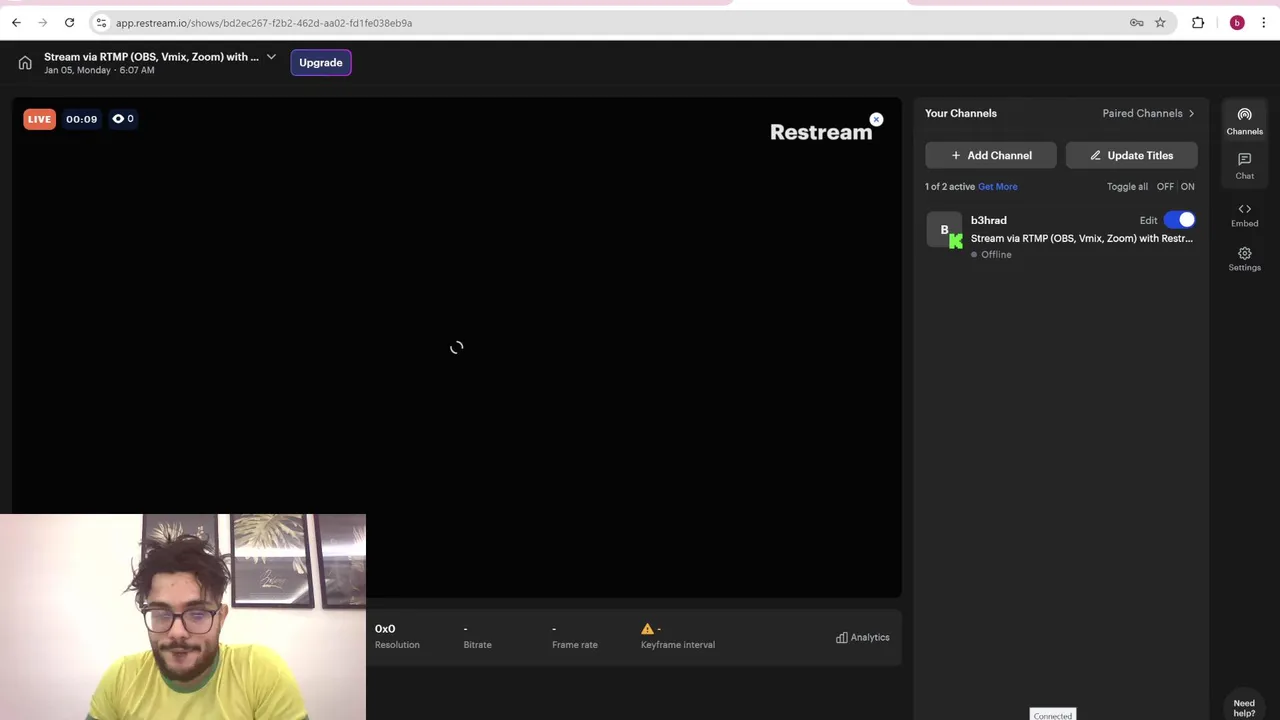Click the Upgrade button
Viewport: 1280px width, 720px height.
[321, 63]
